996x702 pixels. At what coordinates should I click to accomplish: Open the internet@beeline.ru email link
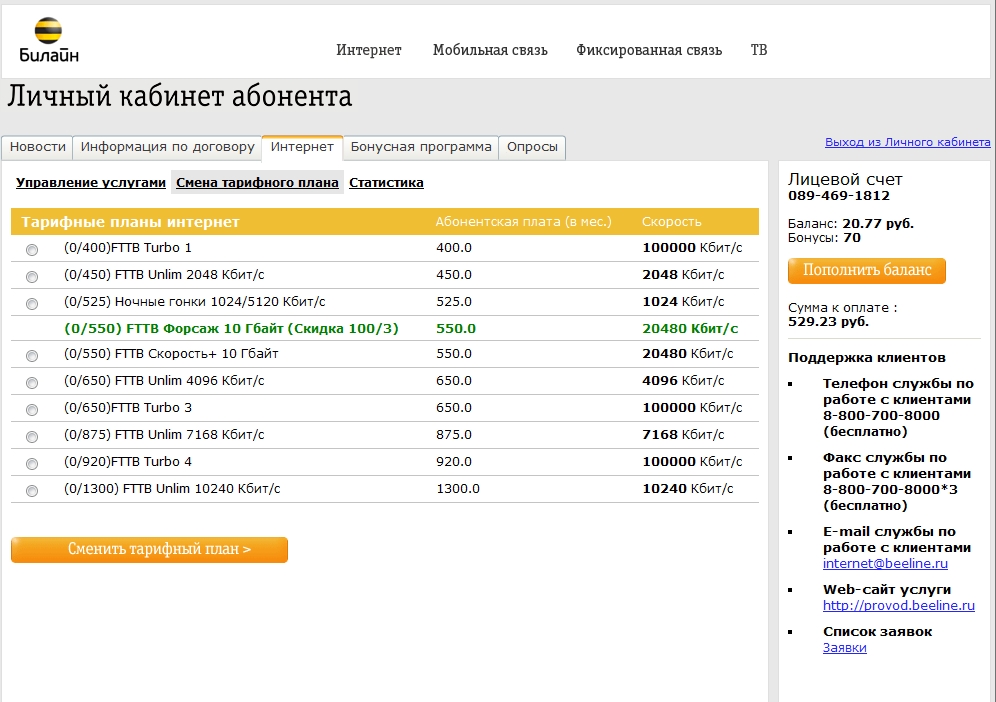point(885,564)
